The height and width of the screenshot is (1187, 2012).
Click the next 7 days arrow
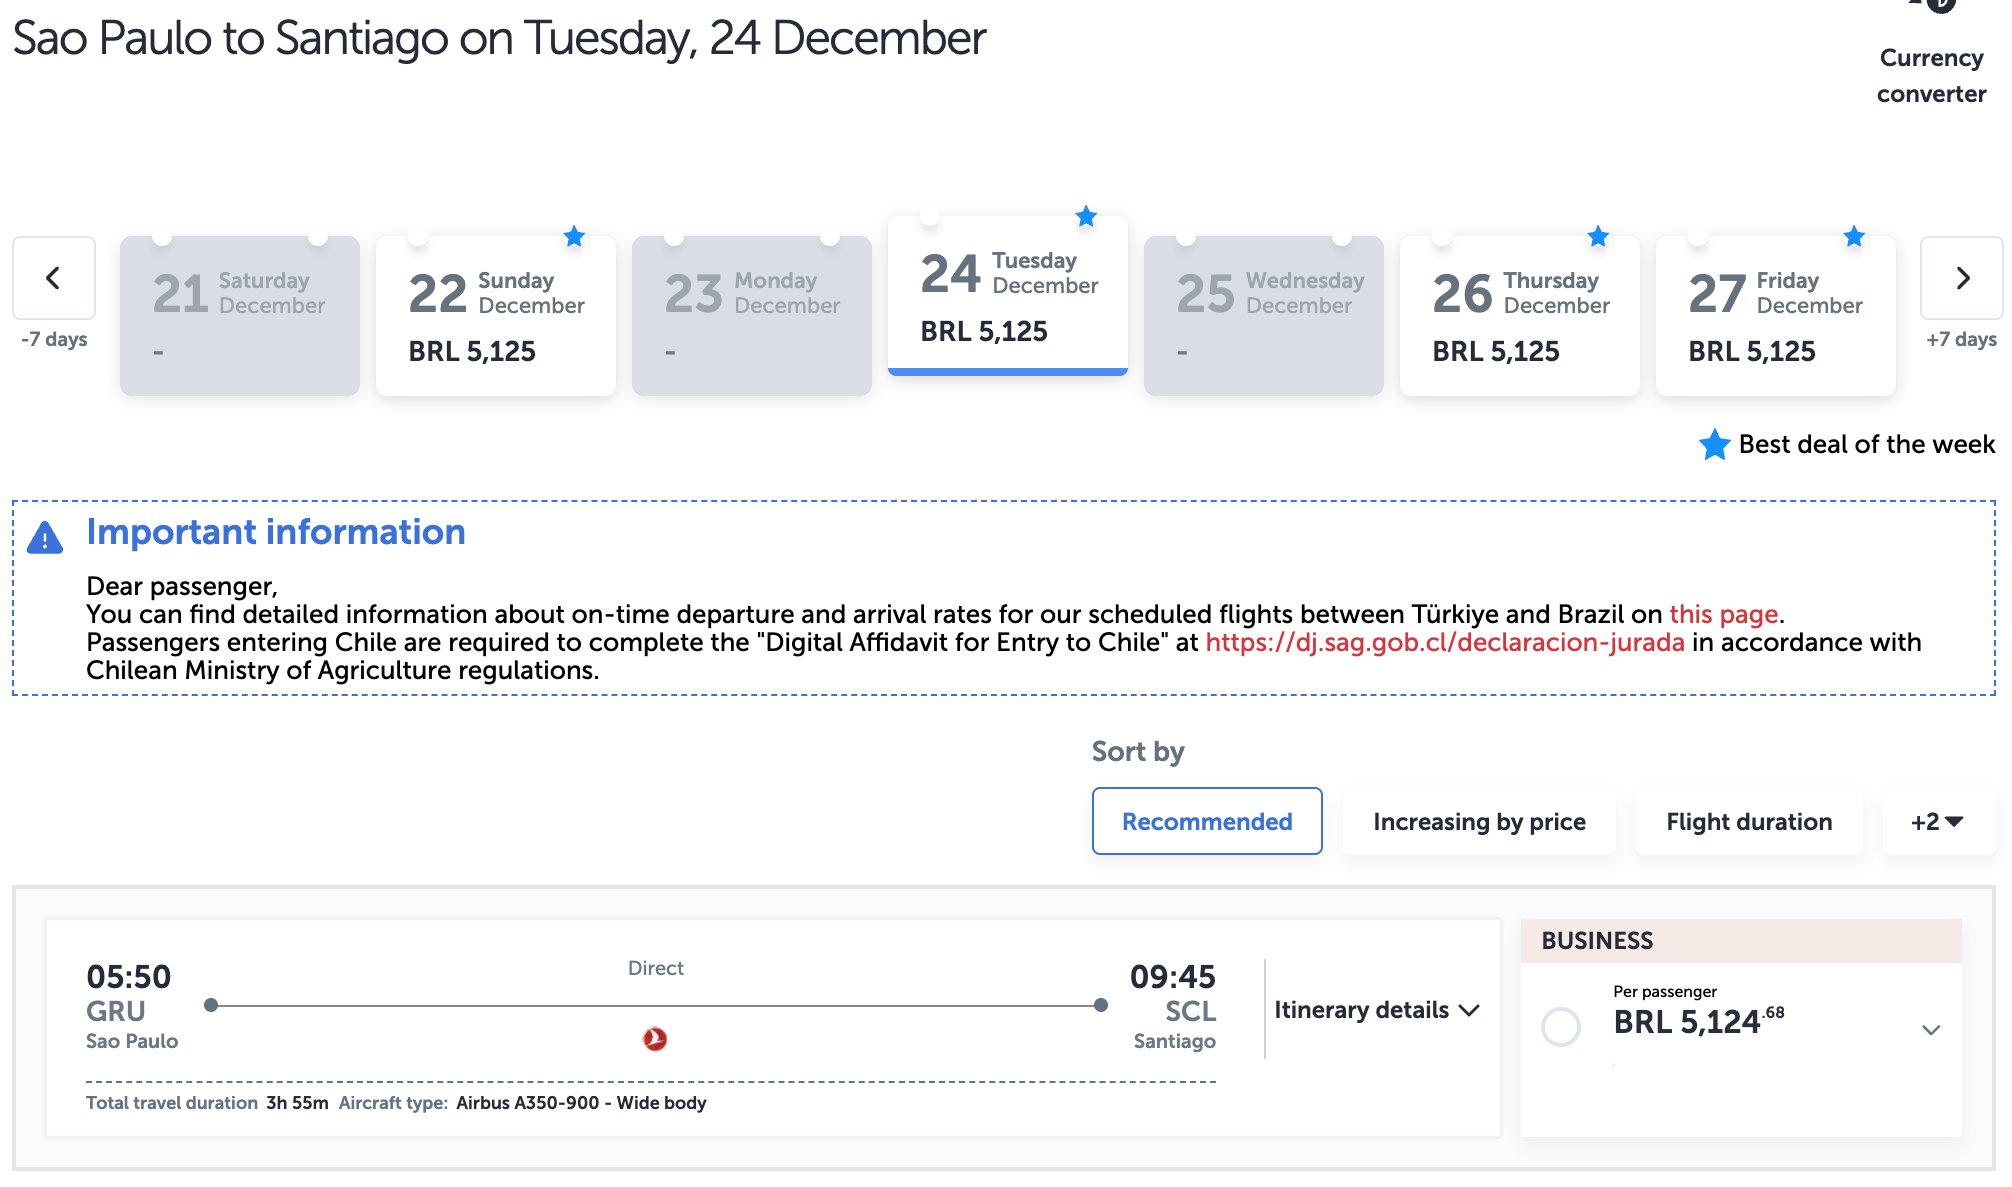(1961, 278)
